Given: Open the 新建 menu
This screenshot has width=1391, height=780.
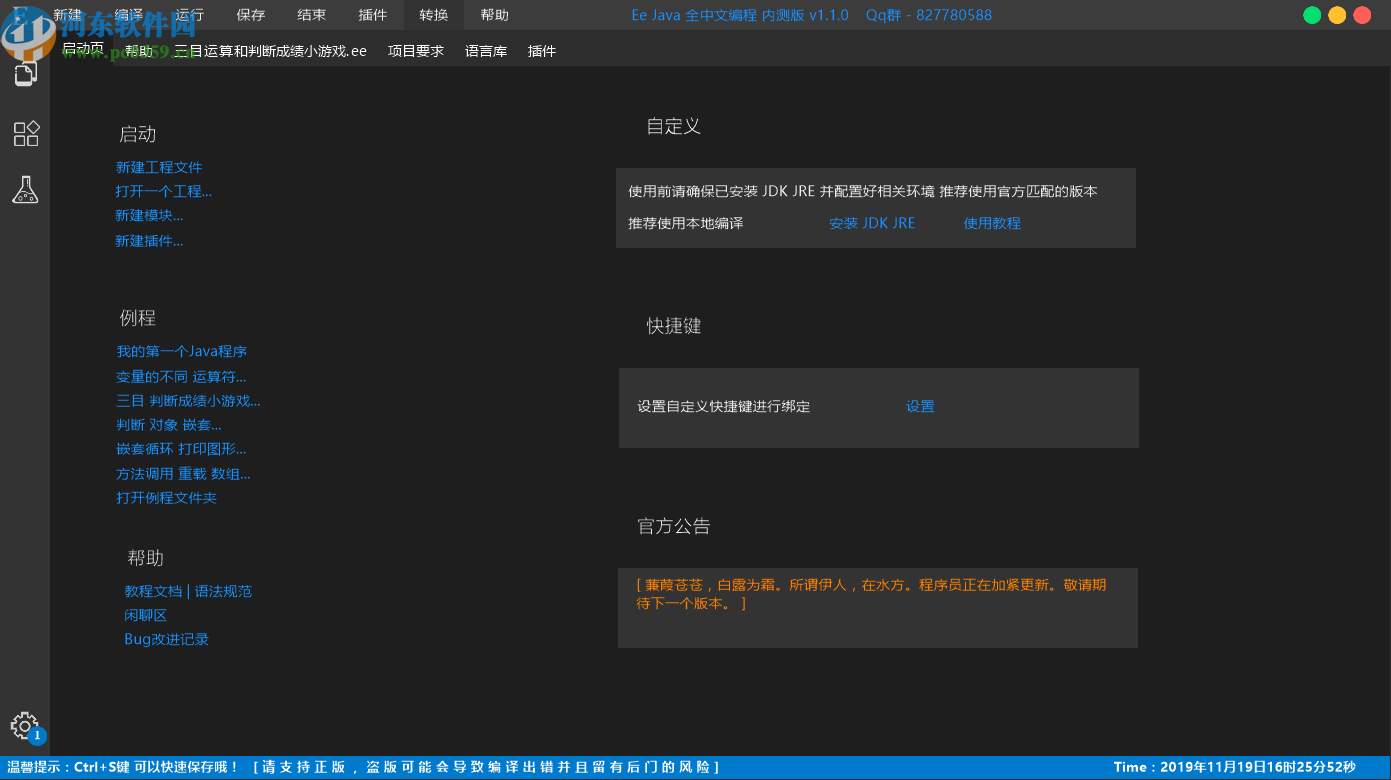Looking at the screenshot, I should [x=66, y=15].
